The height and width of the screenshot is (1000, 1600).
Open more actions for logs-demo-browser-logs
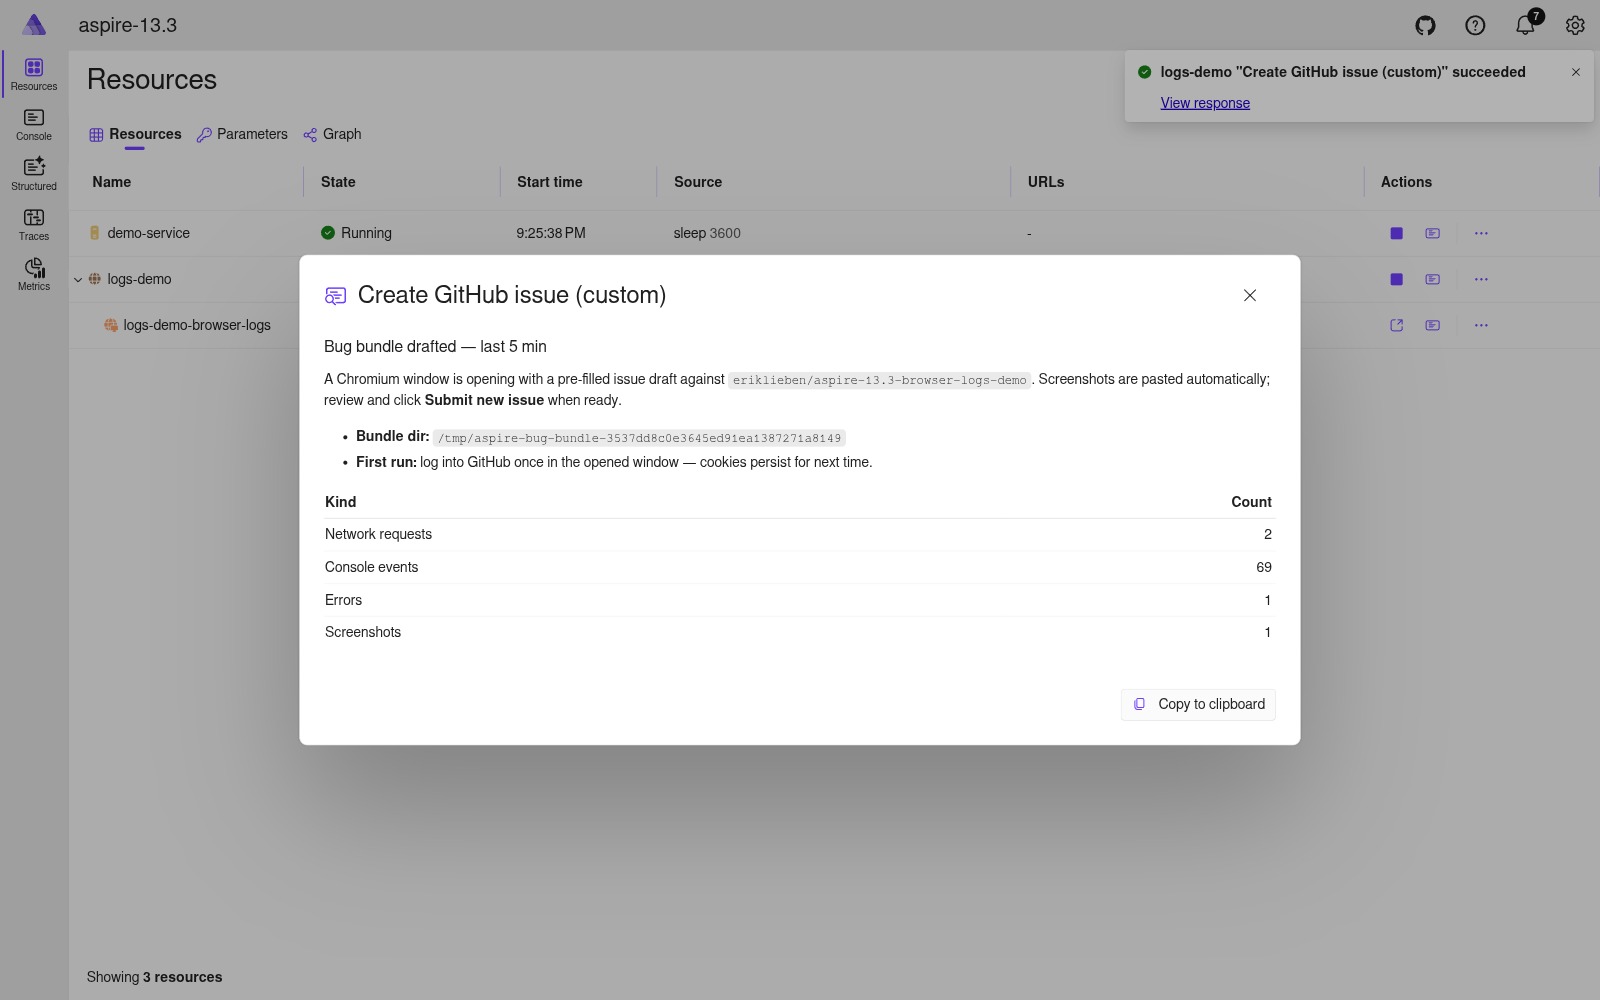(1481, 325)
